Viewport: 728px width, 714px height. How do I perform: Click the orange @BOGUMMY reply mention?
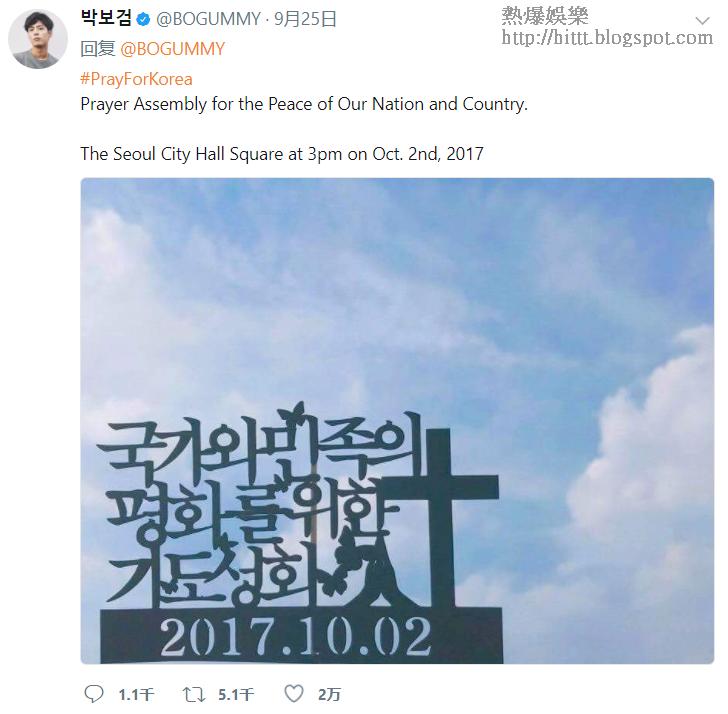point(172,49)
